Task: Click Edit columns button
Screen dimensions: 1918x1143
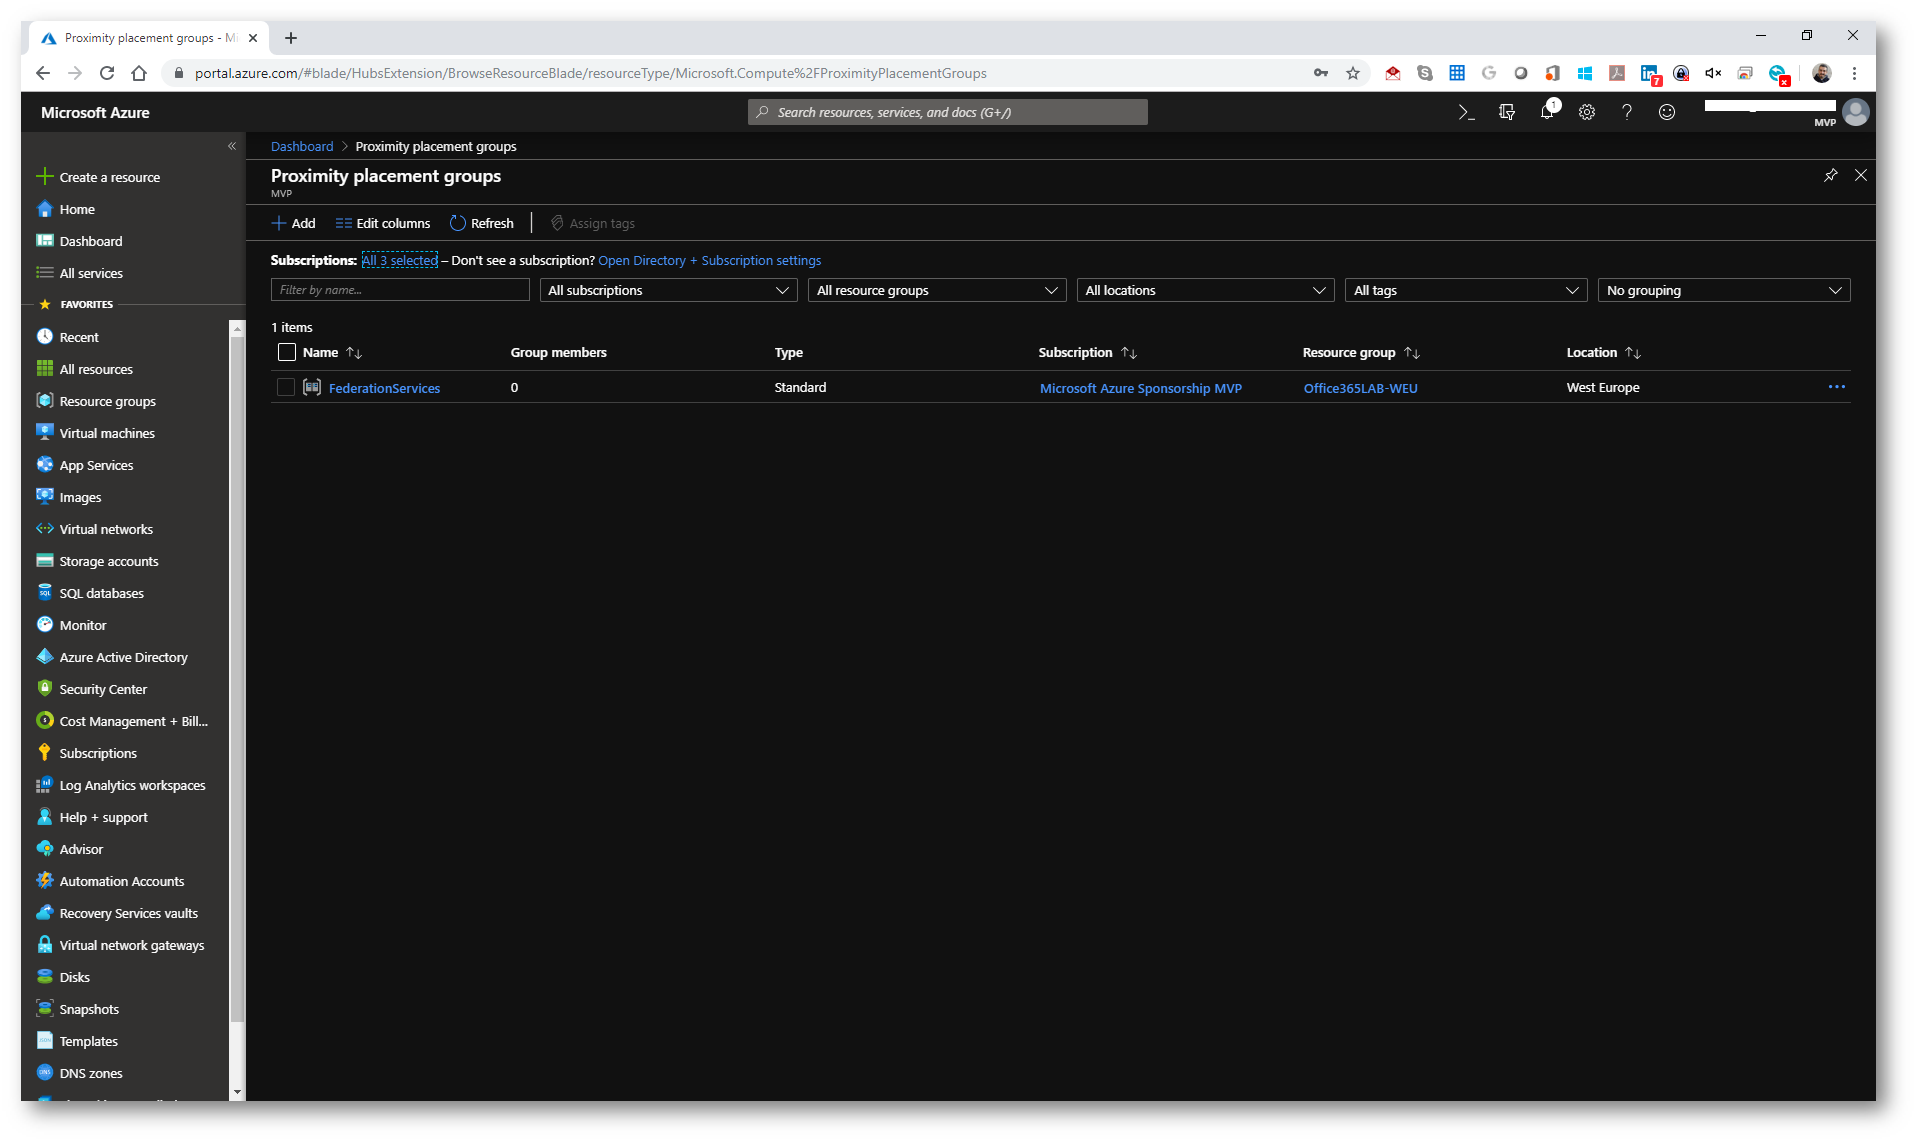Action: [383, 223]
